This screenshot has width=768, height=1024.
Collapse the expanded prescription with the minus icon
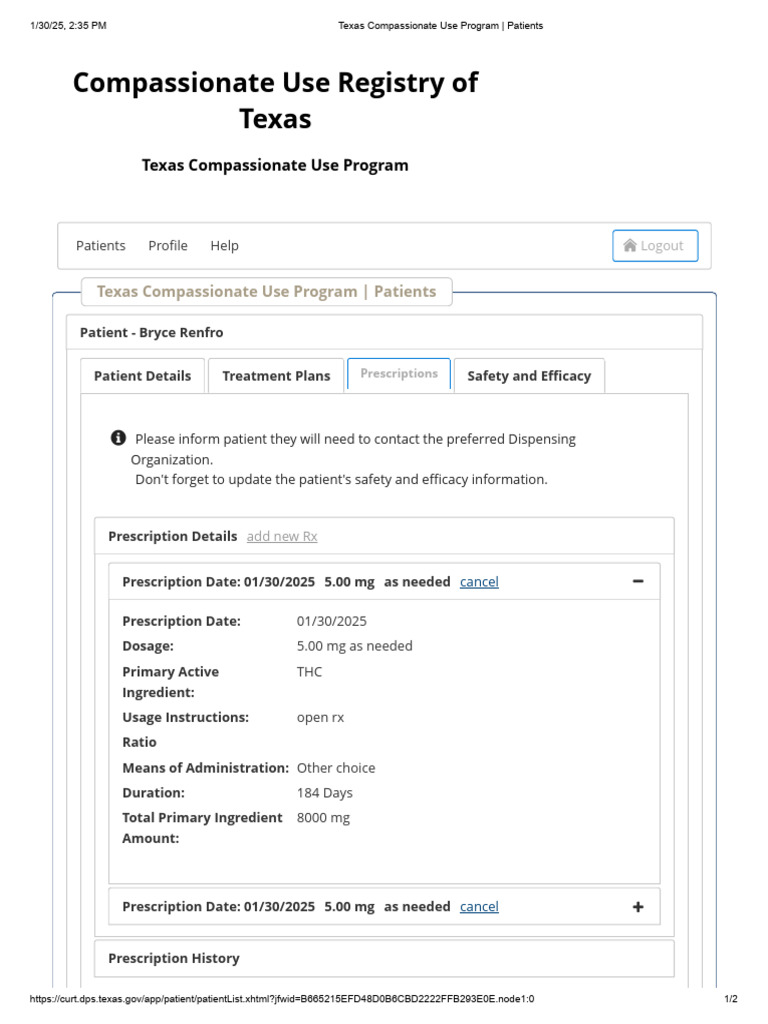point(638,581)
